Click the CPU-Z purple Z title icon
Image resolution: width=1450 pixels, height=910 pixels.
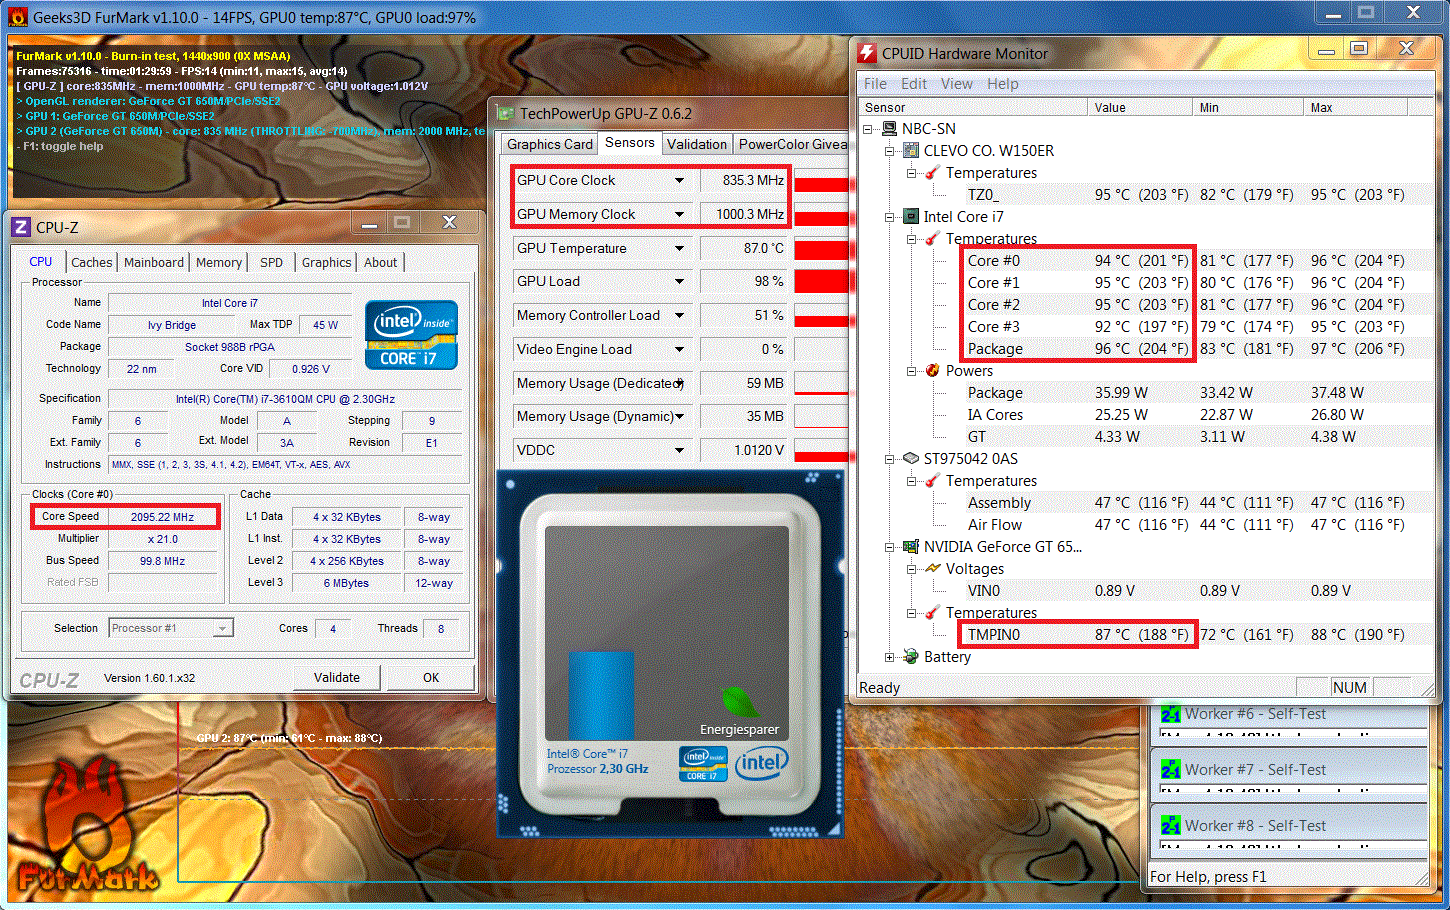(x=21, y=227)
